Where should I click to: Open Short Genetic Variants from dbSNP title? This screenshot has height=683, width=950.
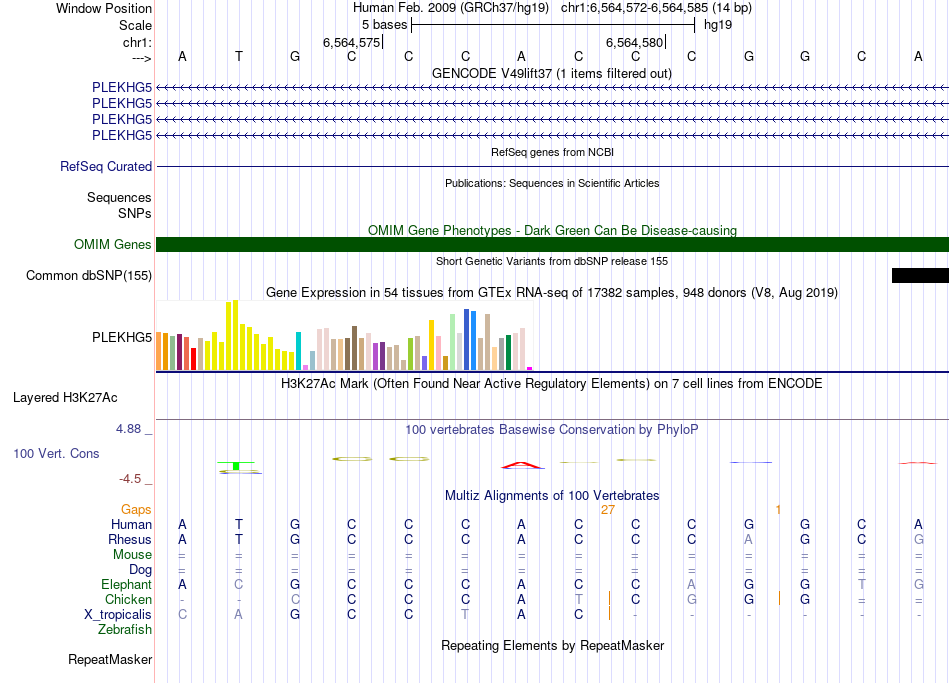pos(552,261)
